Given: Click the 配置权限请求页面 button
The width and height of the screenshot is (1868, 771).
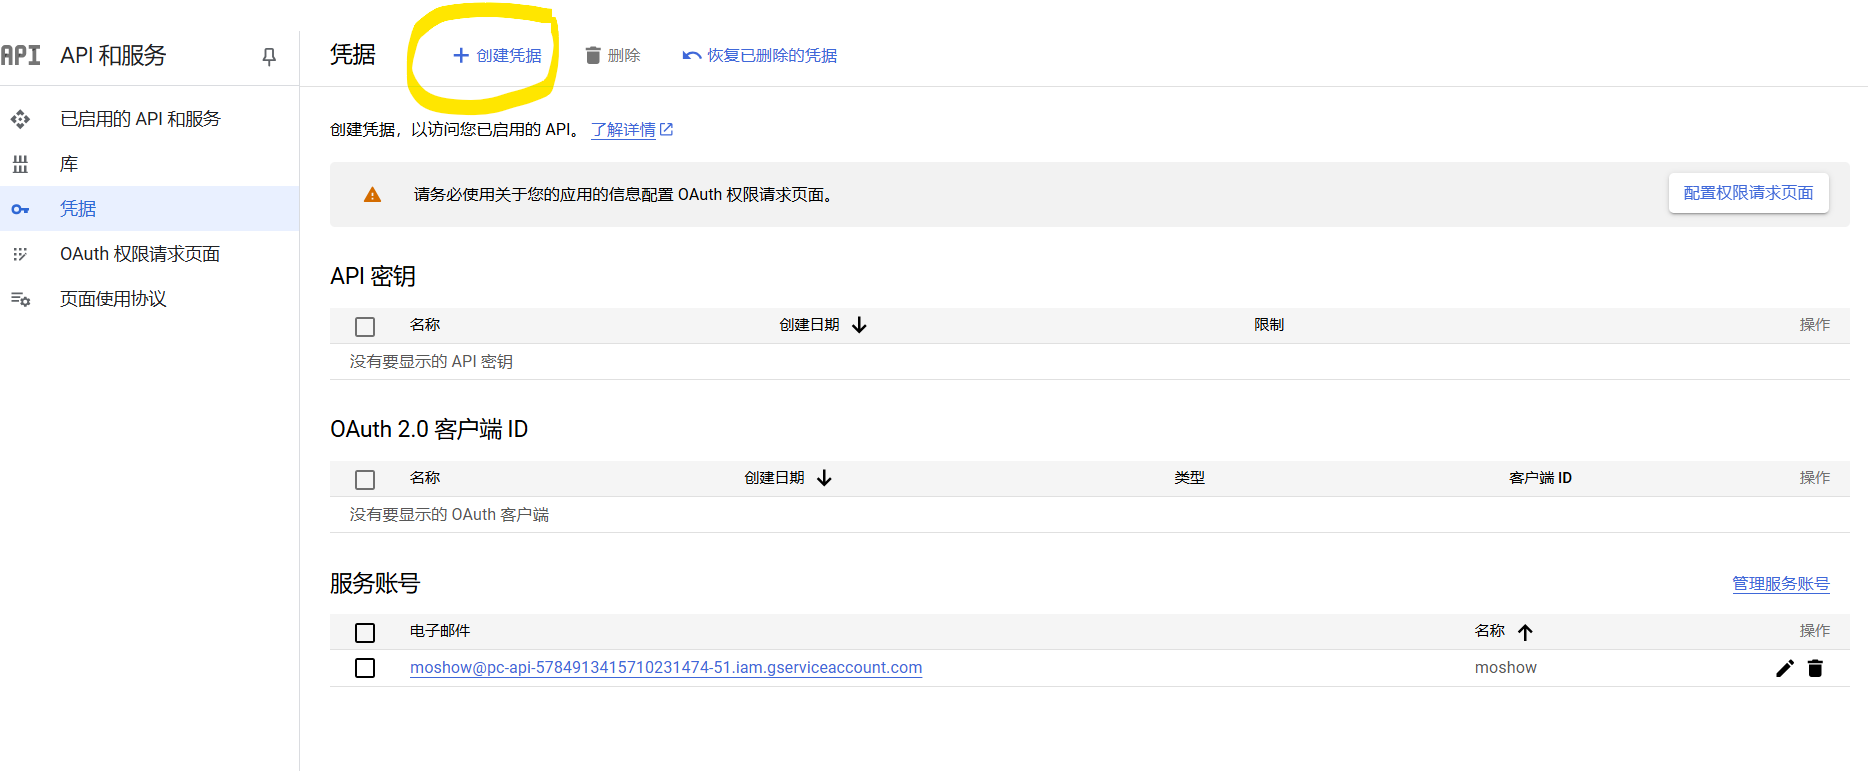Looking at the screenshot, I should [x=1748, y=193].
